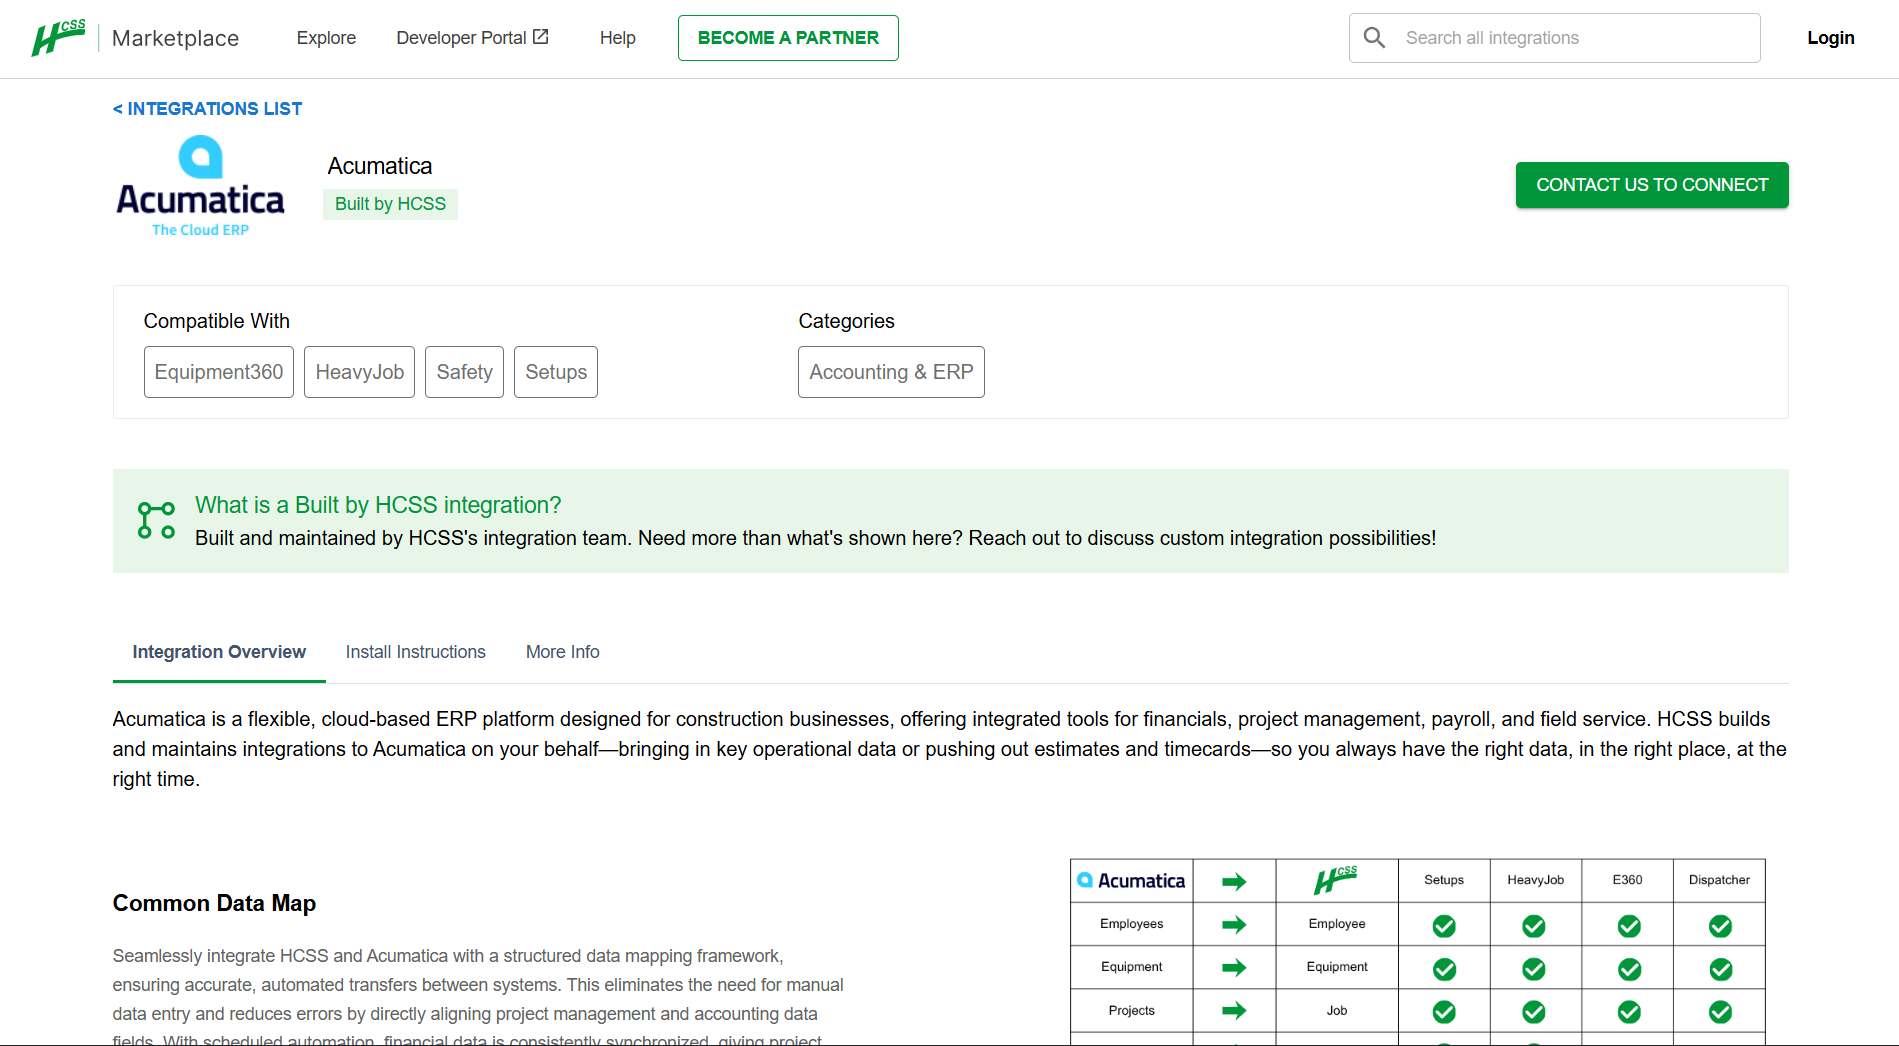Click the Employees cell in table
The image size is (1899, 1046).
pyautogui.click(x=1131, y=924)
